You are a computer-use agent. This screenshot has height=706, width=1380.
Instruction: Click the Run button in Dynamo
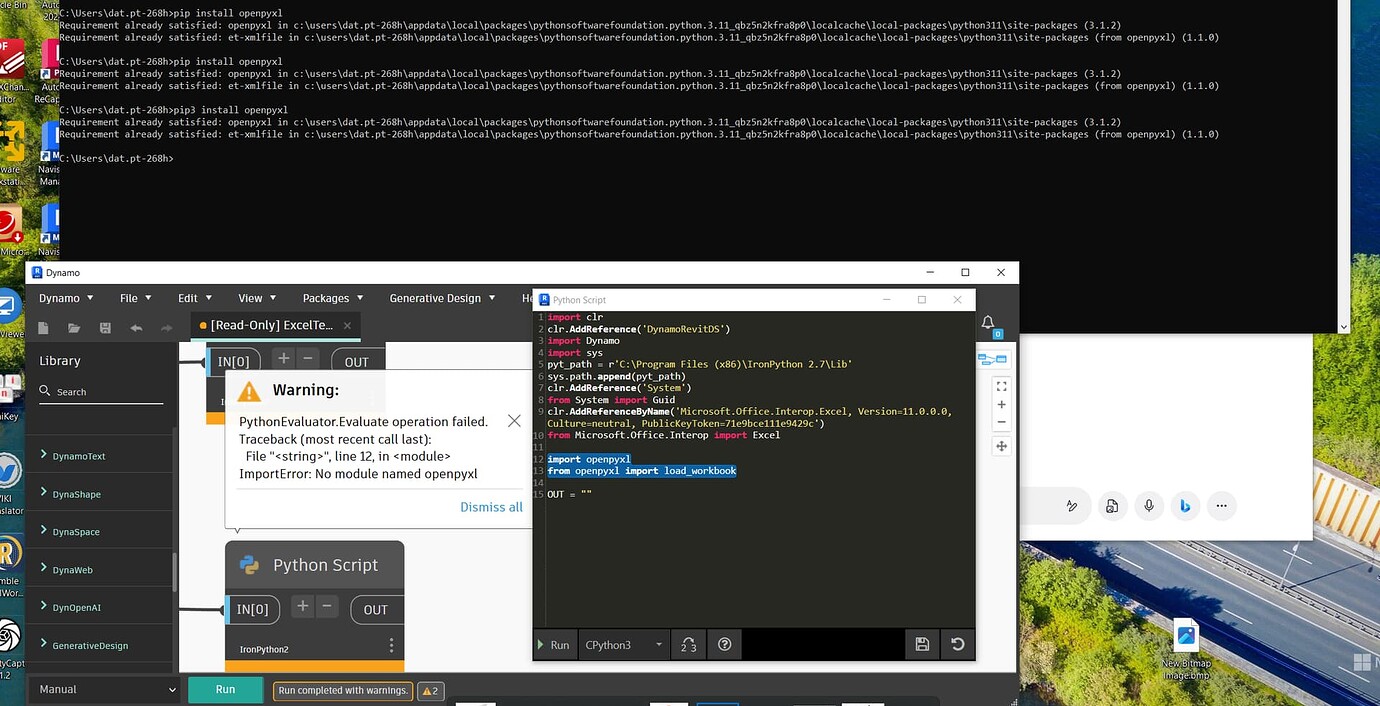point(225,689)
